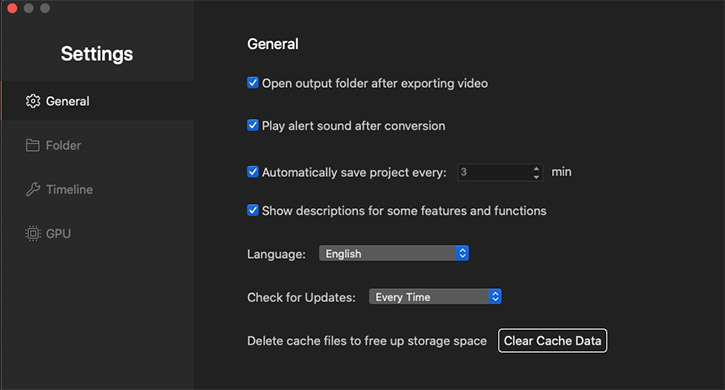
Task: Switch to the Folder settings tab
Action: 97,145
